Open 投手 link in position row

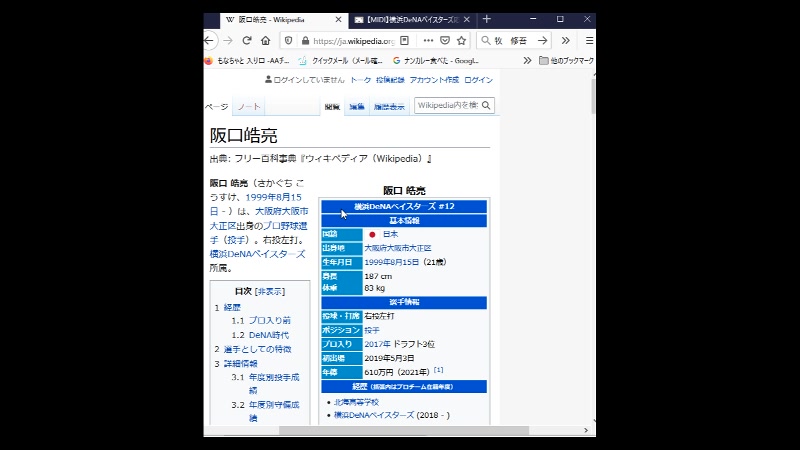pos(372,330)
